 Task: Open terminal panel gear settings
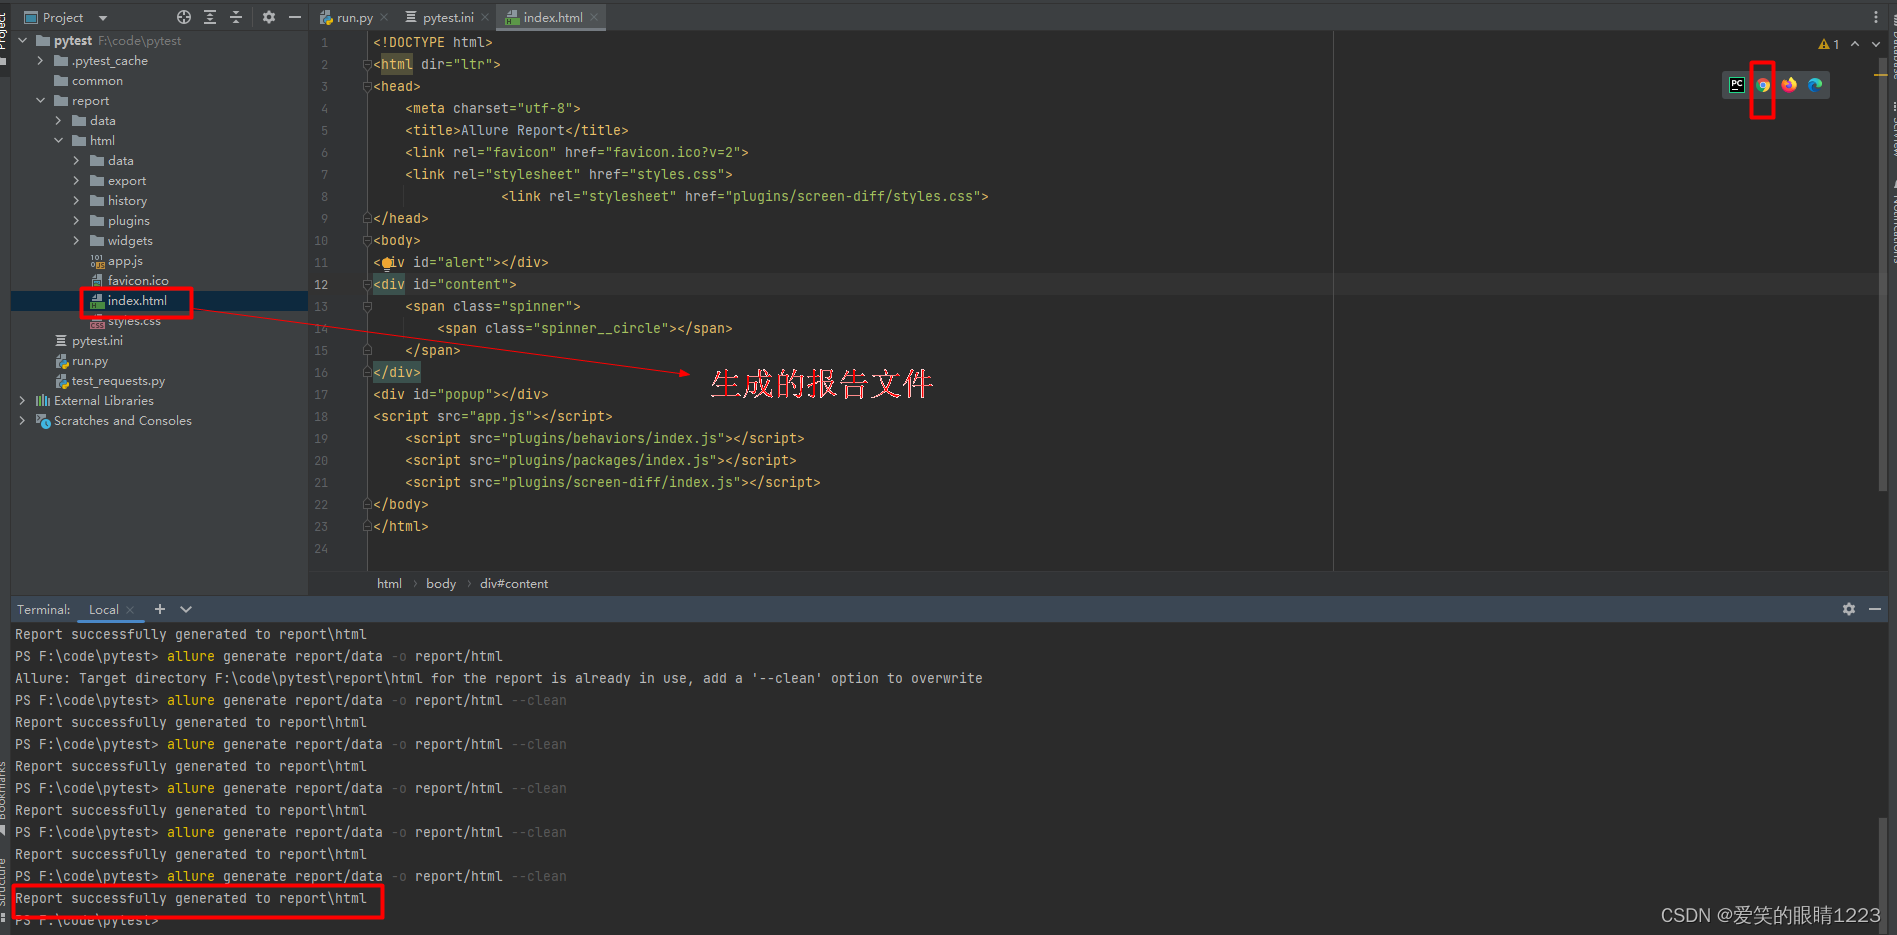(1849, 609)
